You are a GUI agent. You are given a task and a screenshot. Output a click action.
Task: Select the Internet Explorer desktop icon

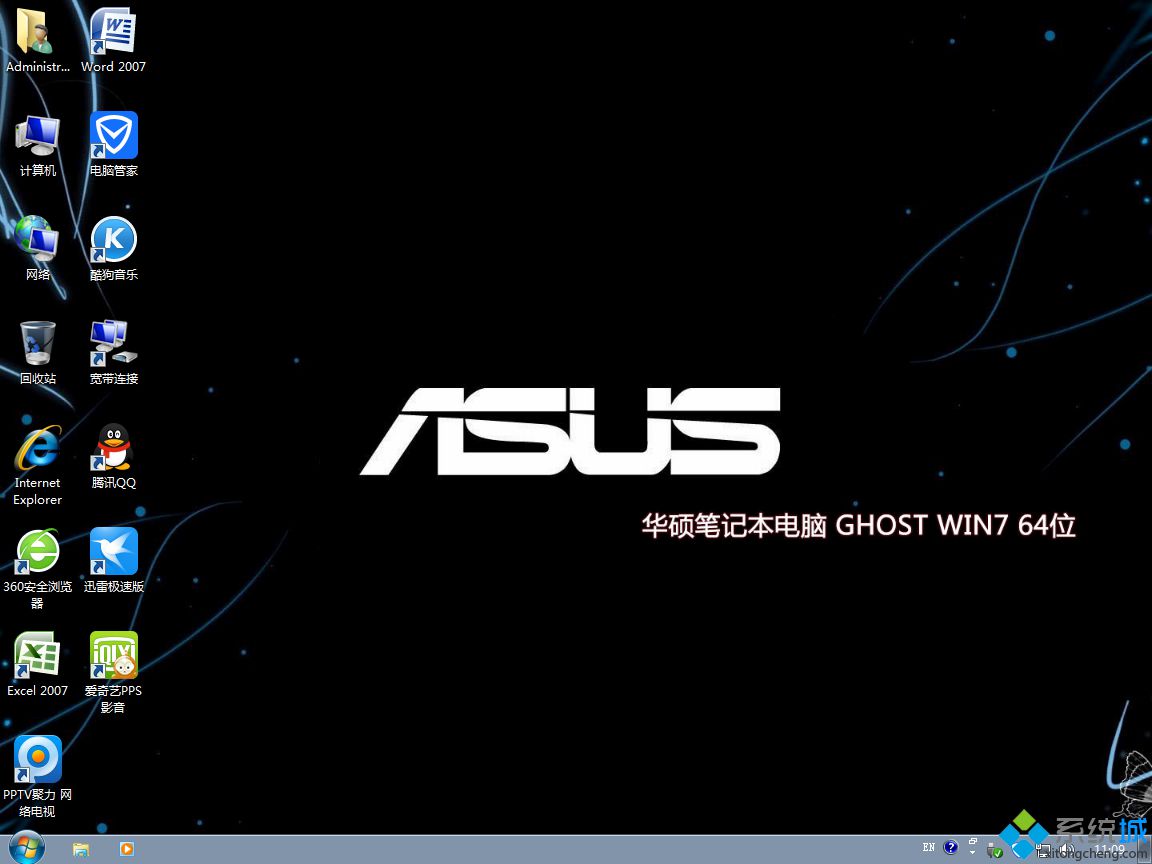click(37, 465)
